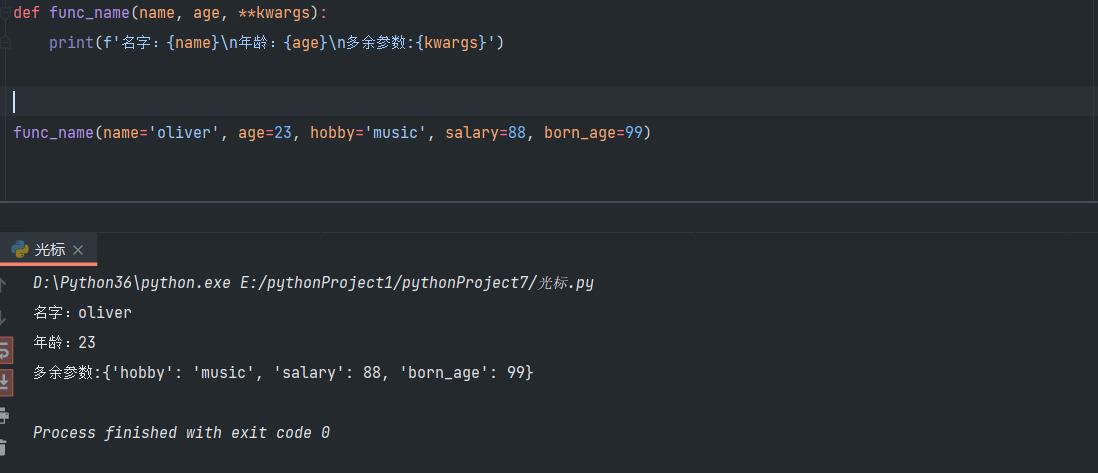Screen dimensions: 1098x473
Task: Click the up the stack trace arrow
Action: (x=4, y=284)
